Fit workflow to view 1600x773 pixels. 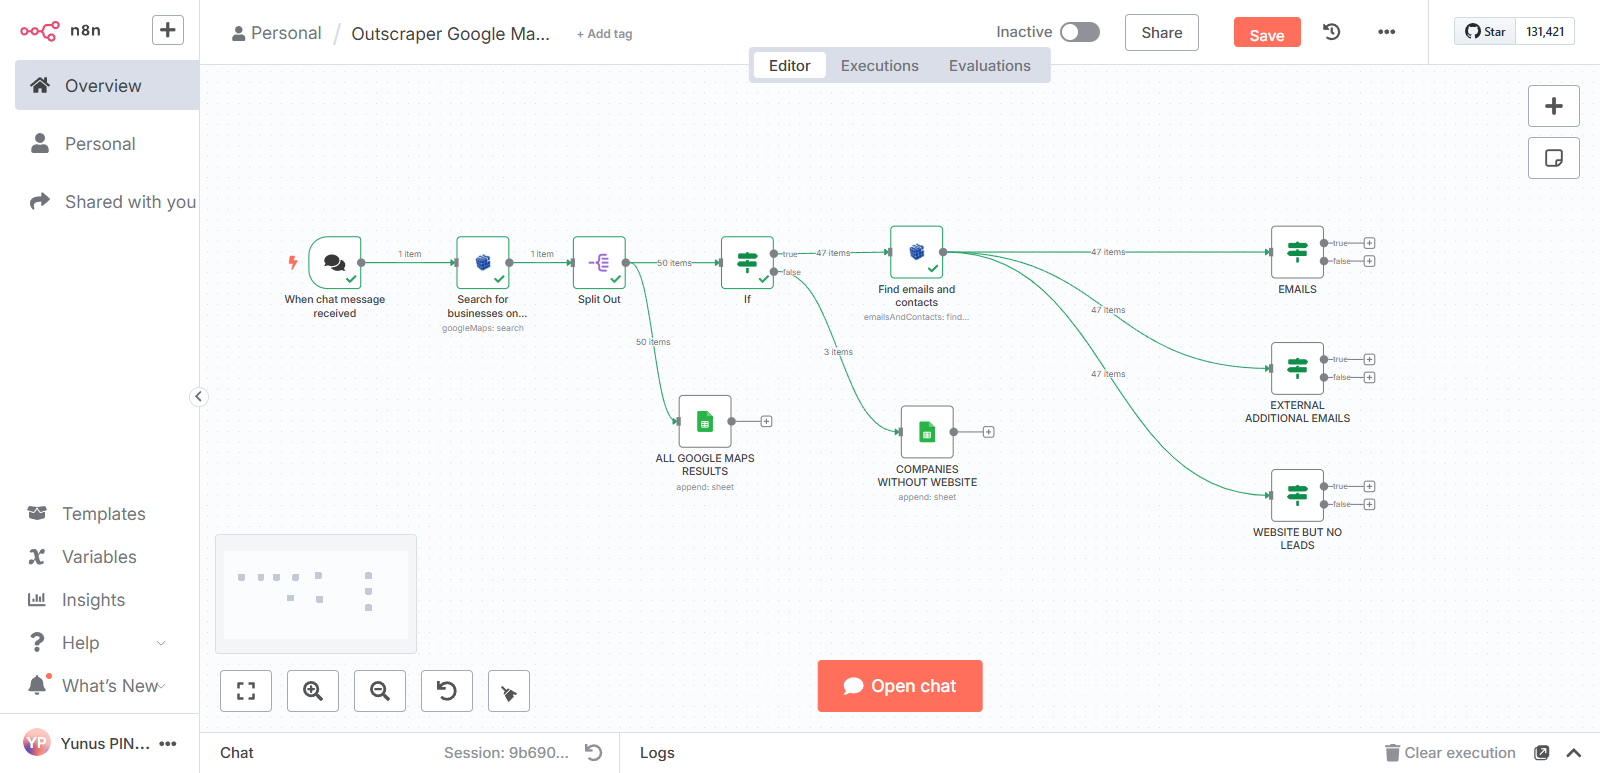tap(246, 691)
